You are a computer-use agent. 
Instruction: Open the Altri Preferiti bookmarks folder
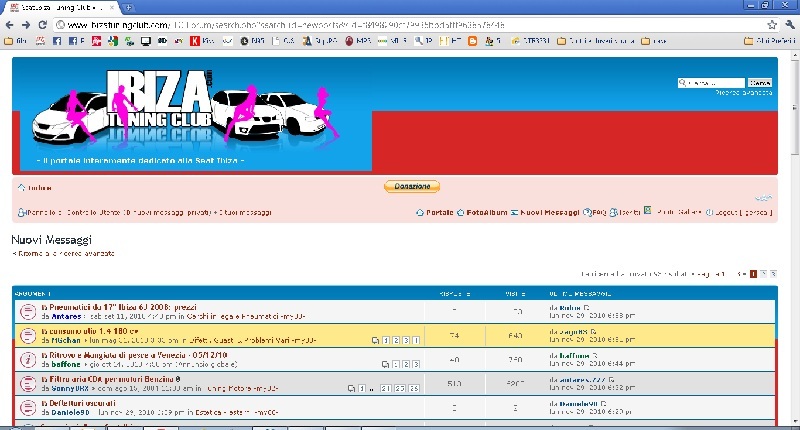pyautogui.click(x=770, y=41)
